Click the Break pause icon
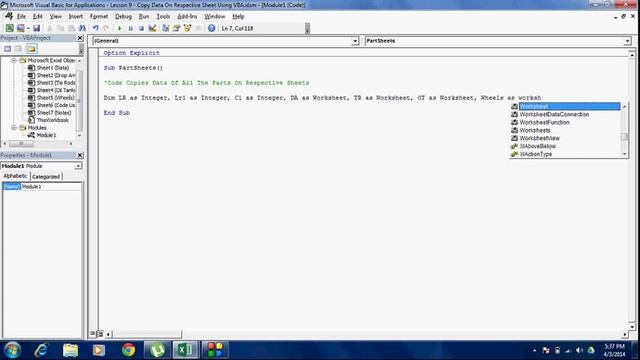Image resolution: width=640 pixels, height=360 pixels. pyautogui.click(x=131, y=28)
